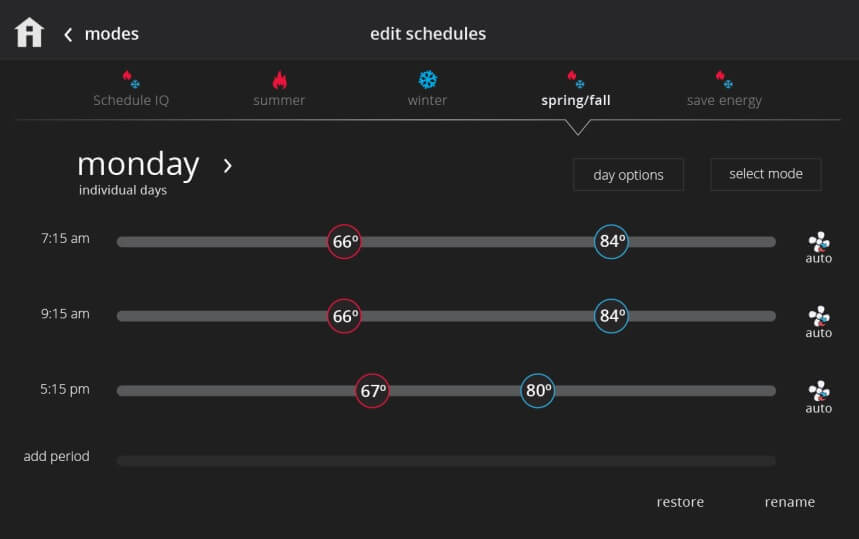Switch to the winter schedule tab
Screen dimensions: 859x539
pos(427,100)
